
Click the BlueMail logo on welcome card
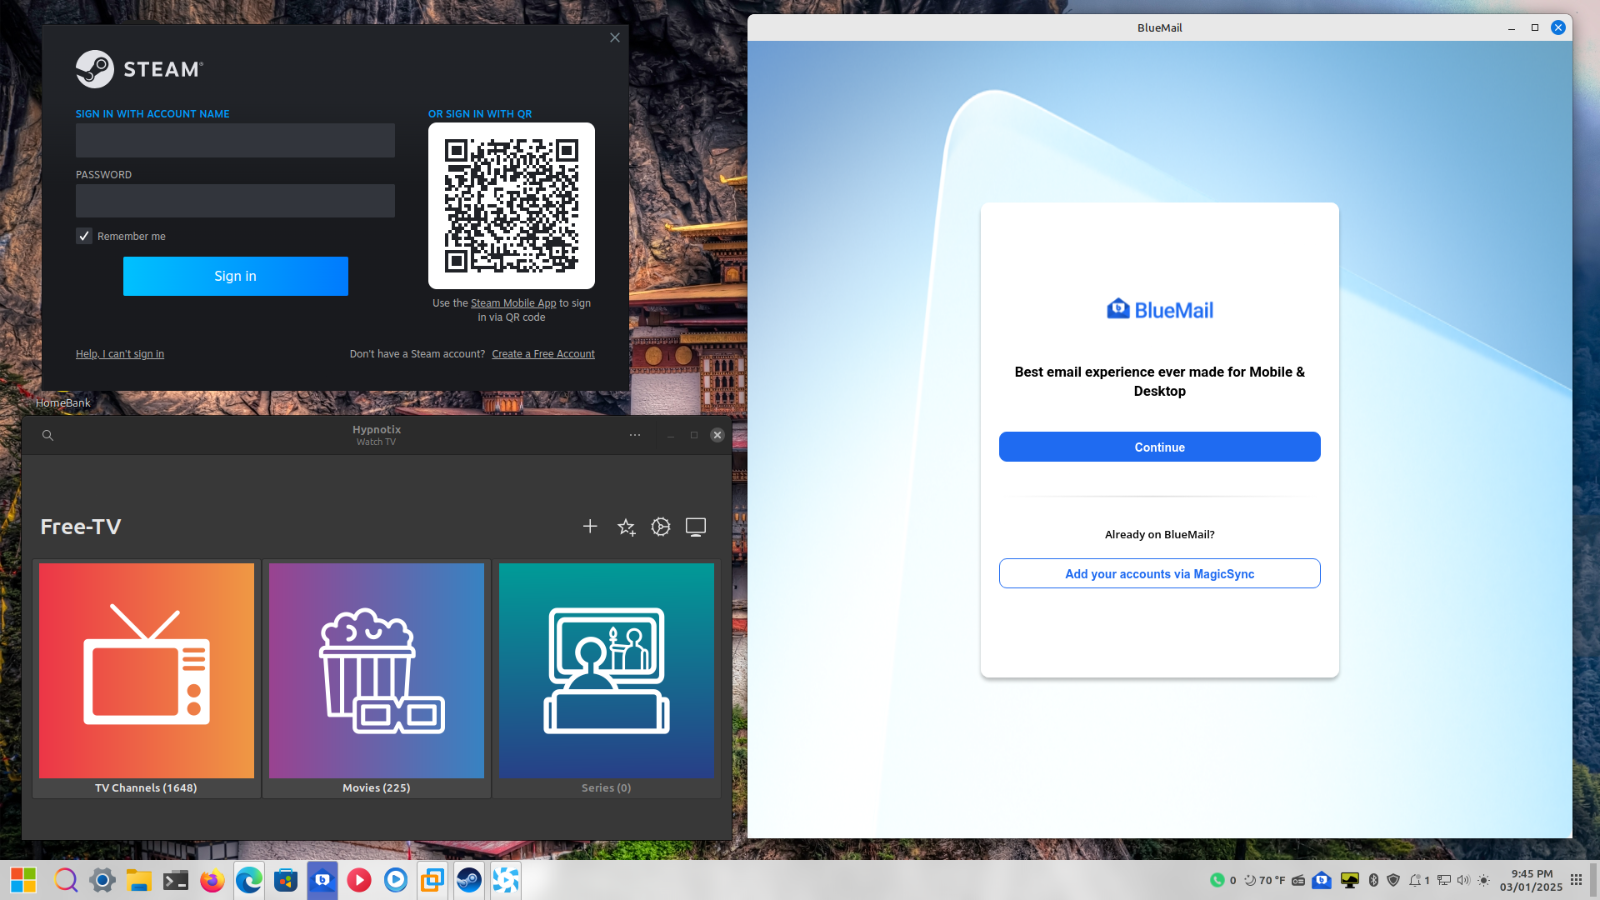pos(1160,310)
